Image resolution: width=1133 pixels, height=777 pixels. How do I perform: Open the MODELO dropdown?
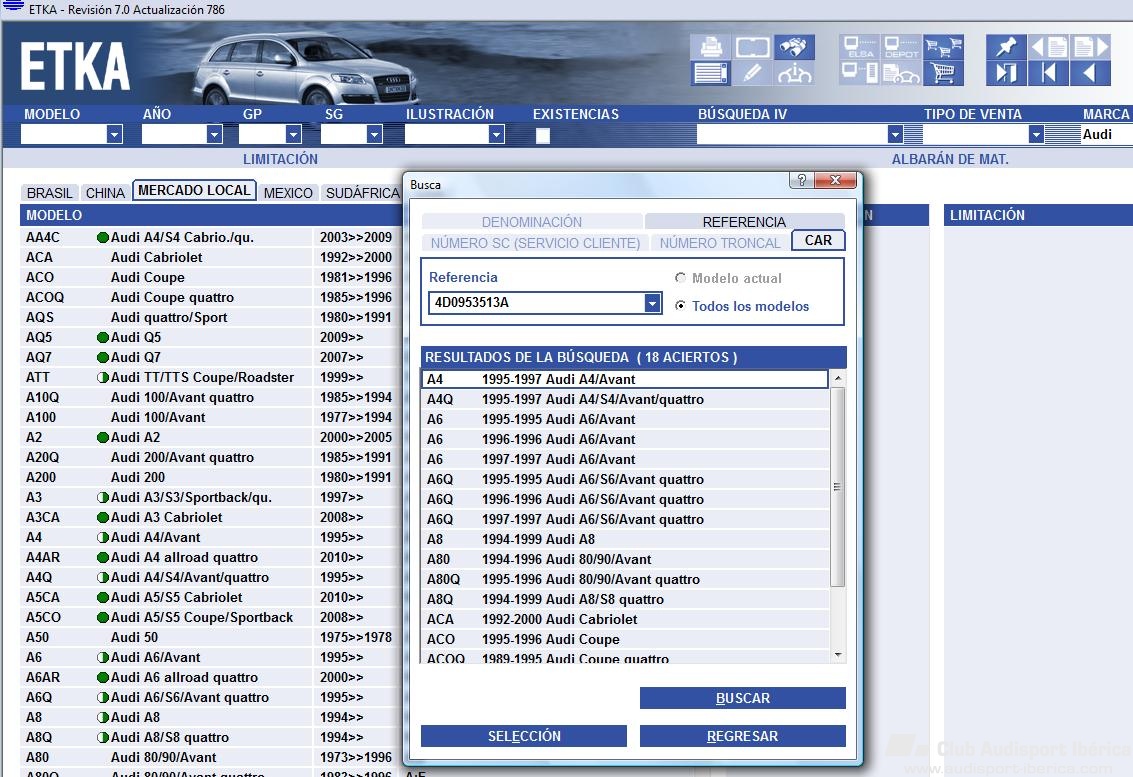tap(114, 134)
